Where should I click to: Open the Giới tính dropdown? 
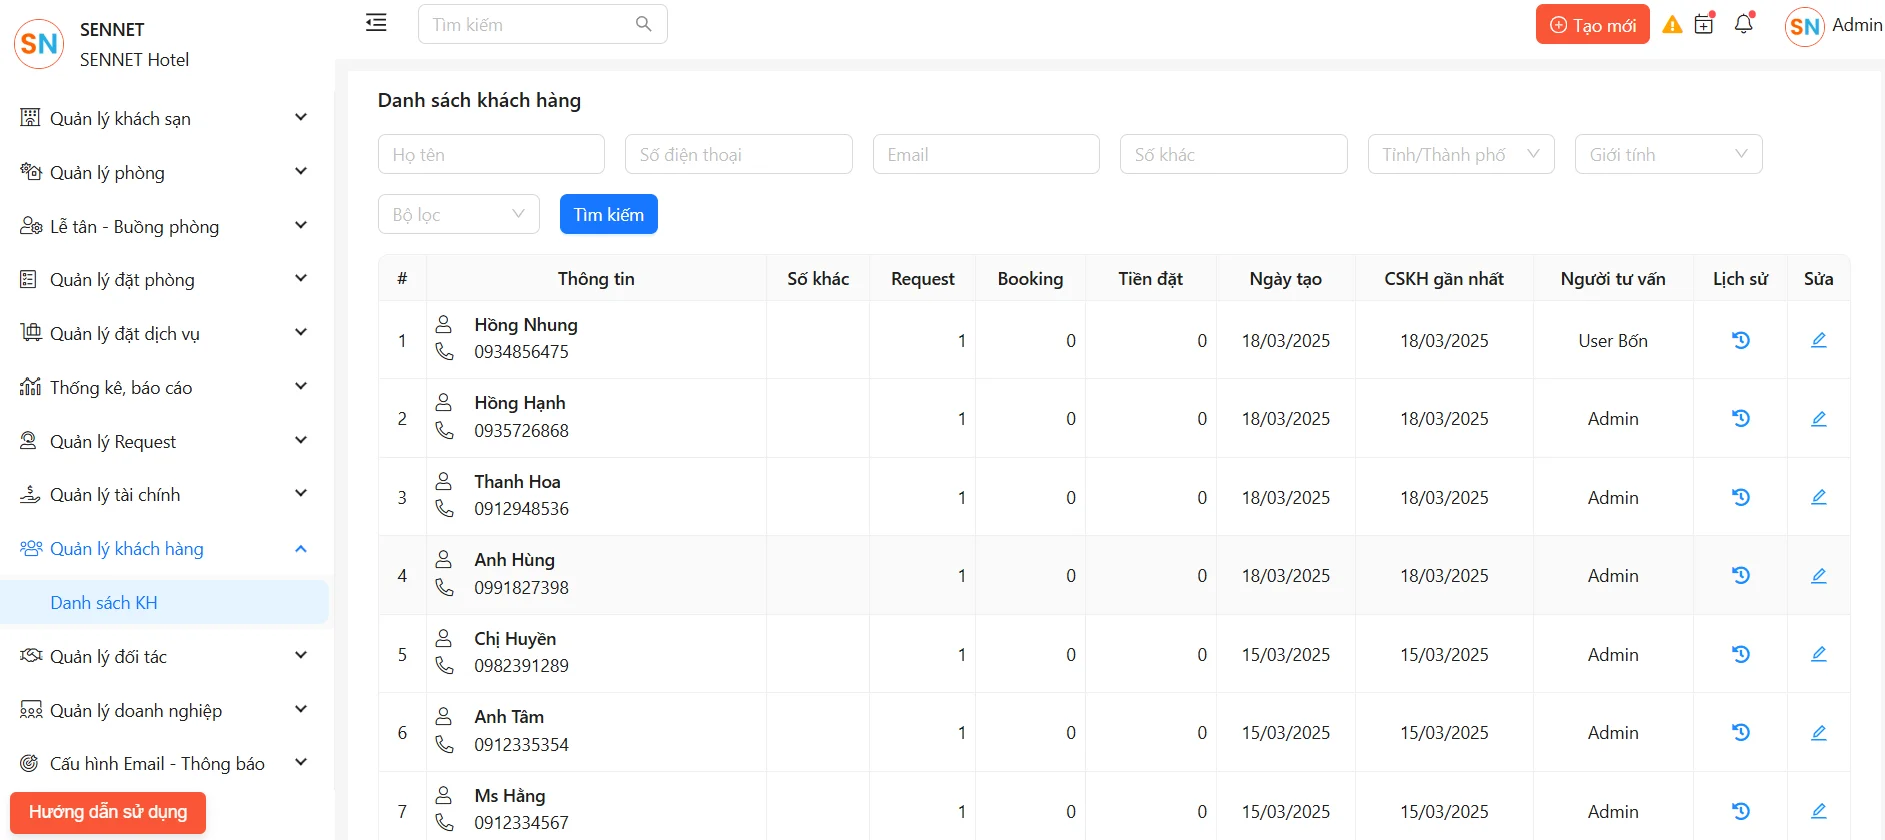[1667, 154]
